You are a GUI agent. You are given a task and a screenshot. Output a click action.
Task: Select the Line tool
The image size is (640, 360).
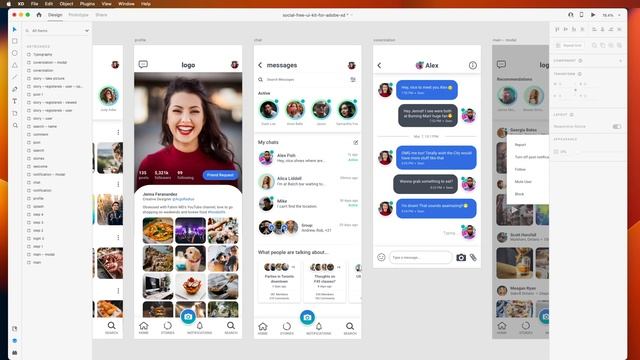coord(15,77)
